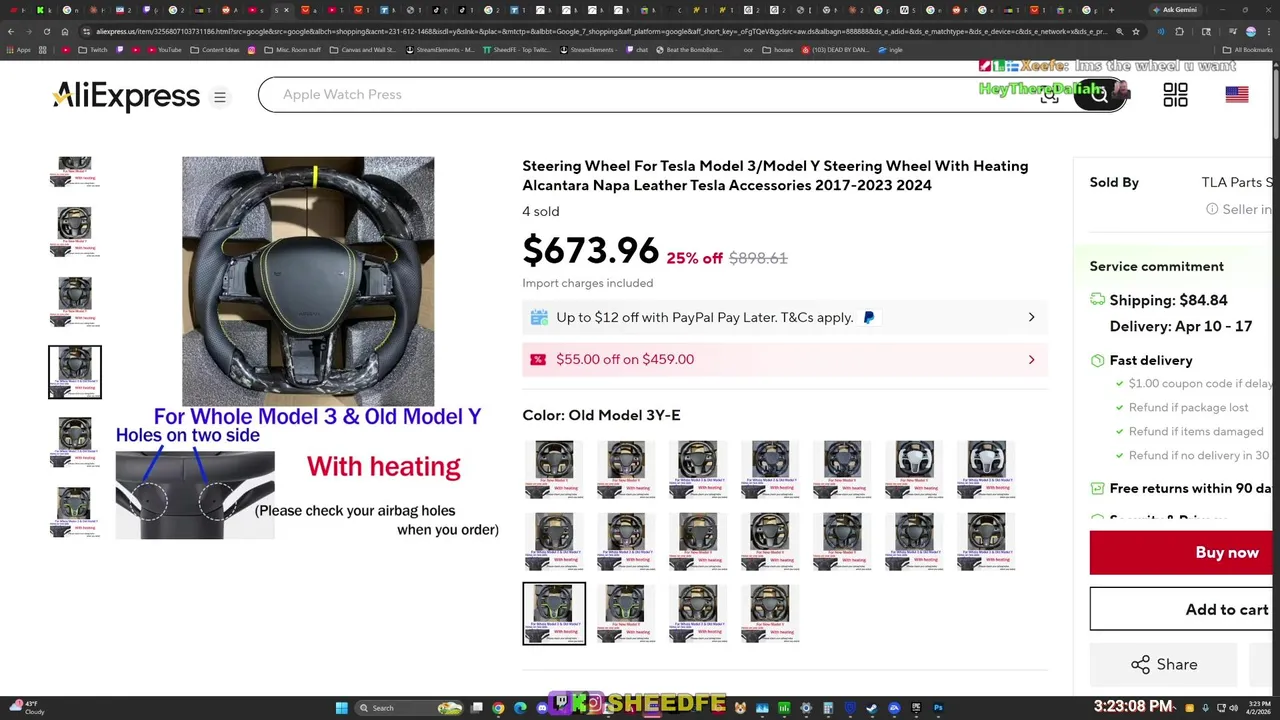Open the weather widget on taskbar
1280x720 pixels.
pyautogui.click(x=28, y=708)
